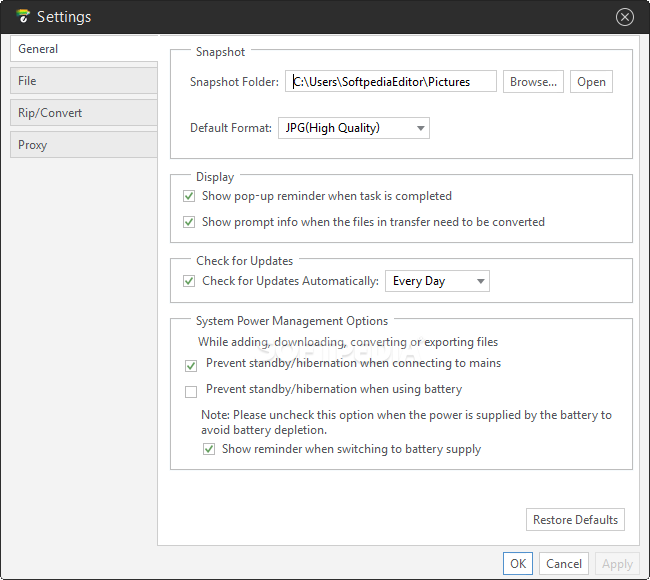Viewport: 650px width, 580px height.
Task: Open the Rip/Convert tab
Action: click(84, 113)
